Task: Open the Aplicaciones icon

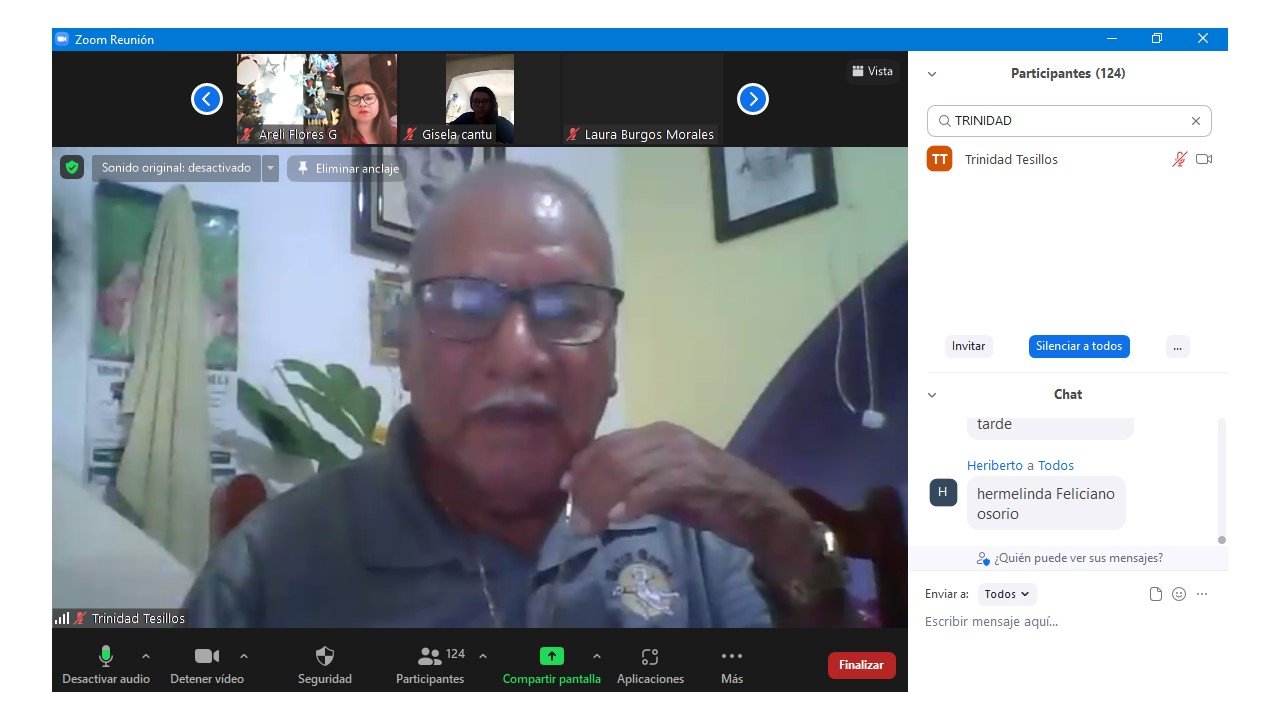Action: [x=650, y=657]
